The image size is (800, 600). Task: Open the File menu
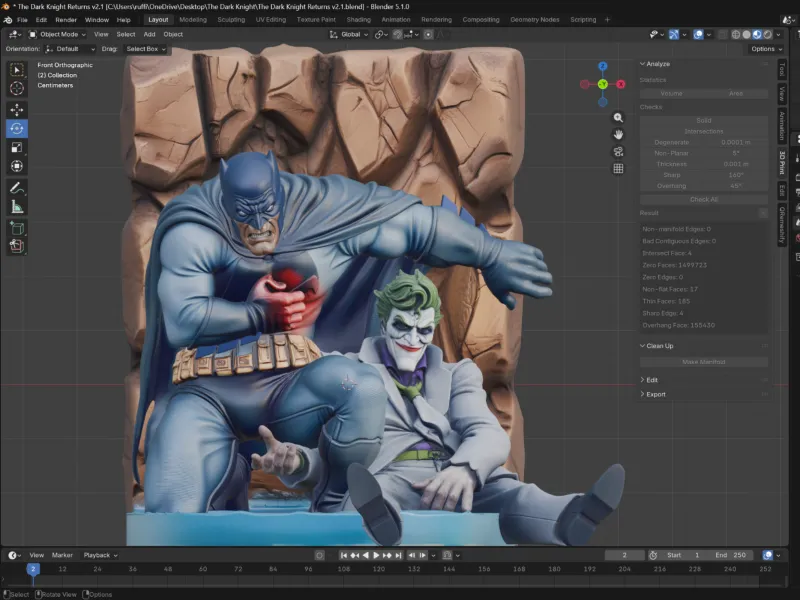pos(22,20)
